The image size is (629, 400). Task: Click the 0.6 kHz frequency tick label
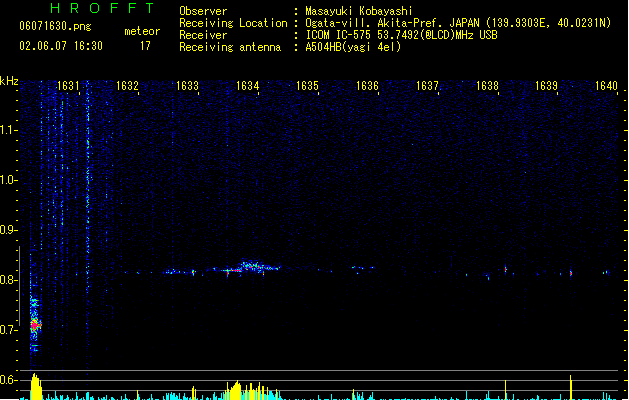[x=7, y=380]
